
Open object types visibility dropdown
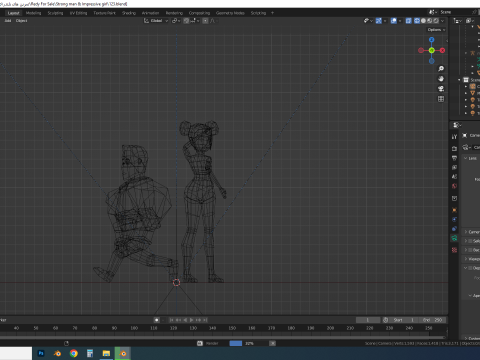point(368,21)
